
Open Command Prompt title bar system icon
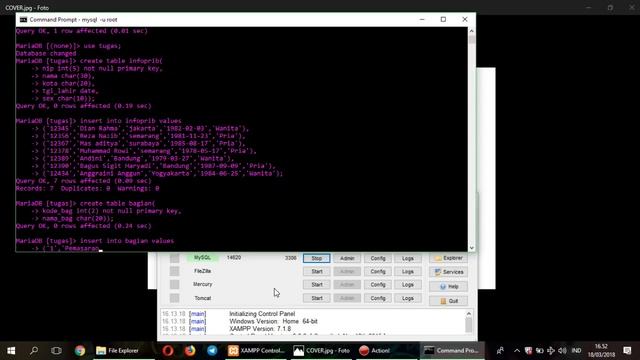(23, 20)
